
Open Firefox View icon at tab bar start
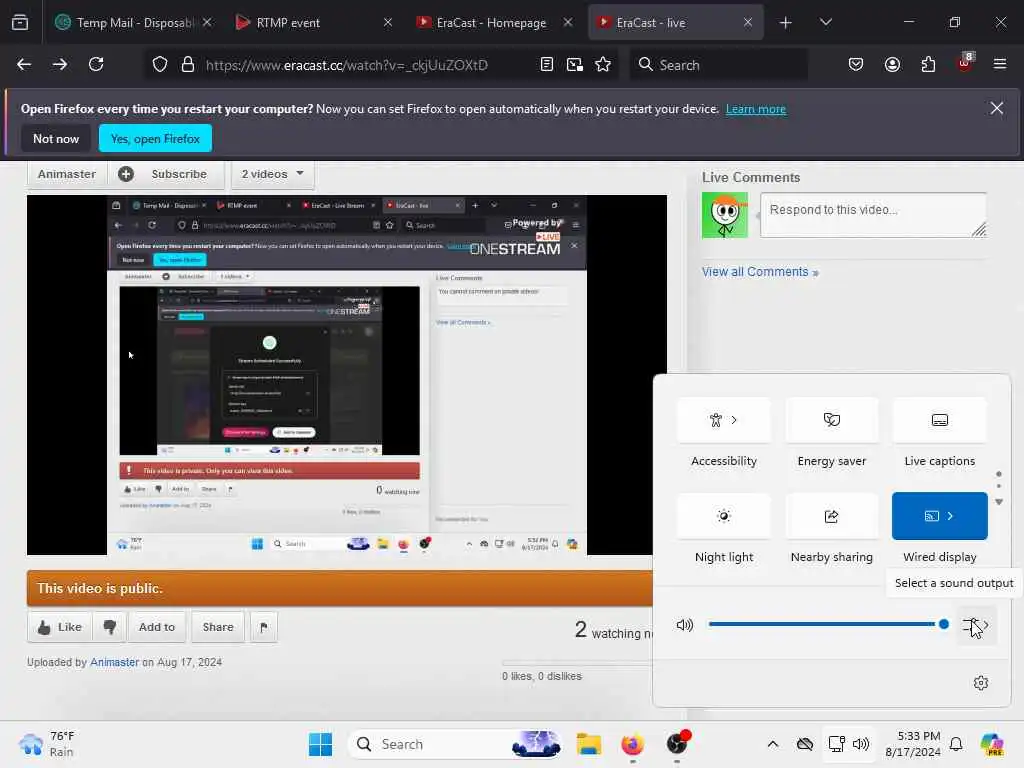(x=20, y=23)
